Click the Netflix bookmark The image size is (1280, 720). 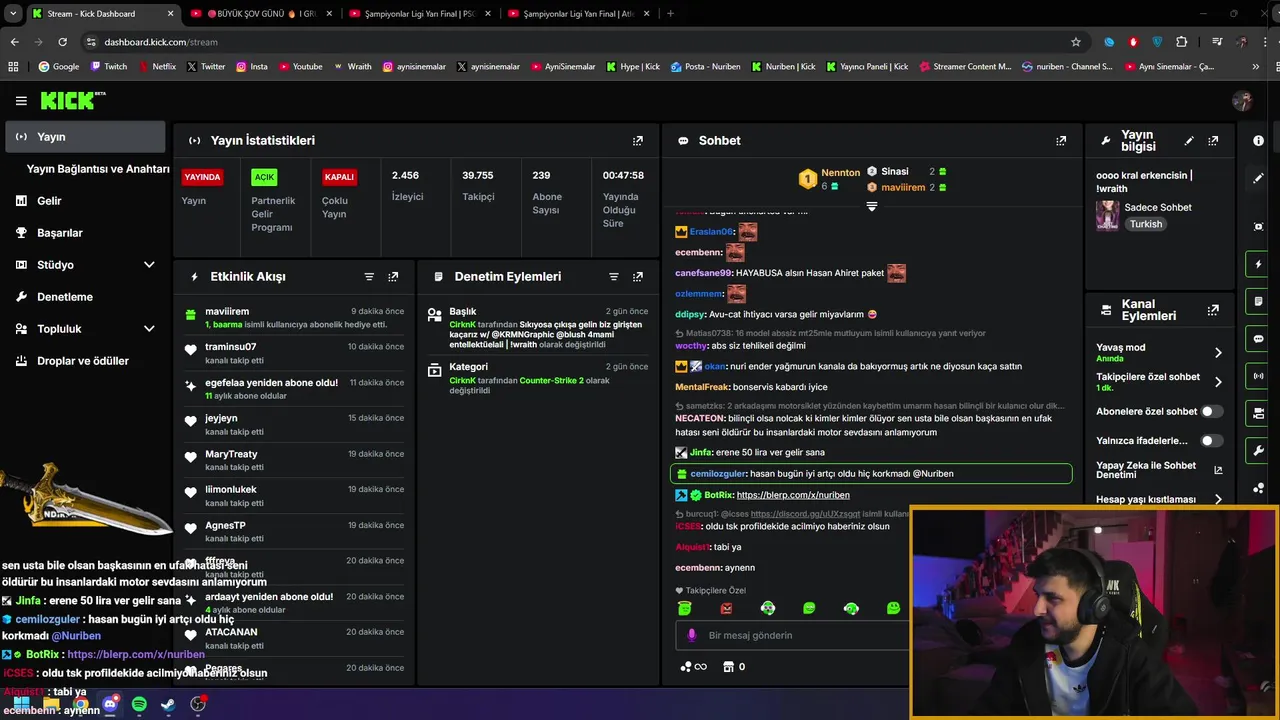pos(156,67)
